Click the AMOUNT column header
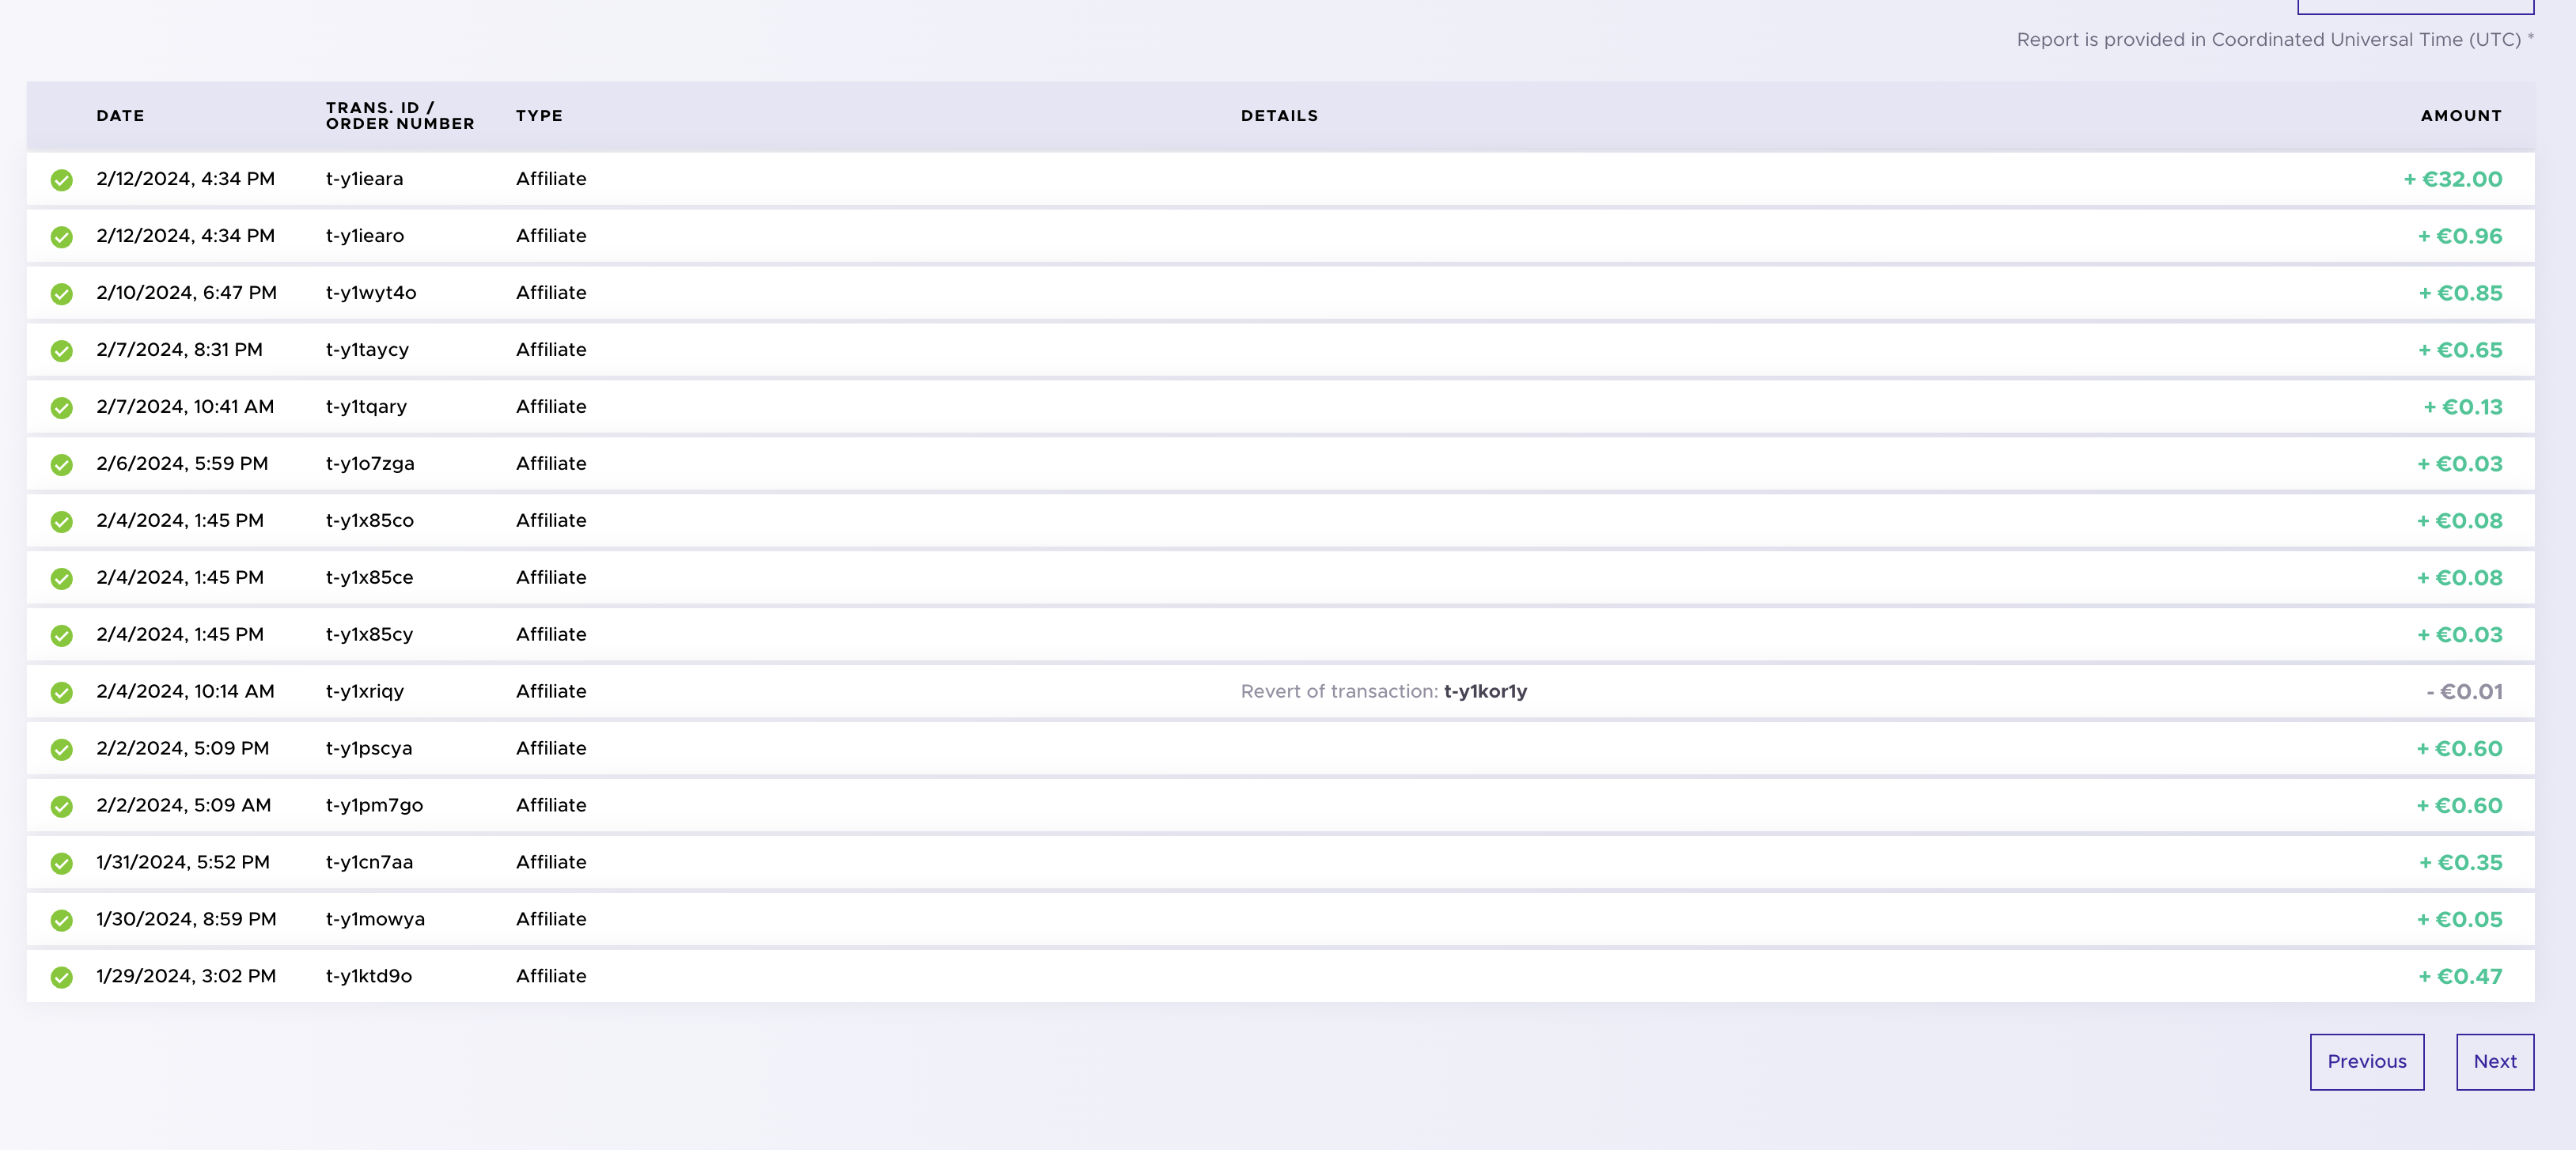Screen dimensions: 2576x1150 [x=2461, y=116]
